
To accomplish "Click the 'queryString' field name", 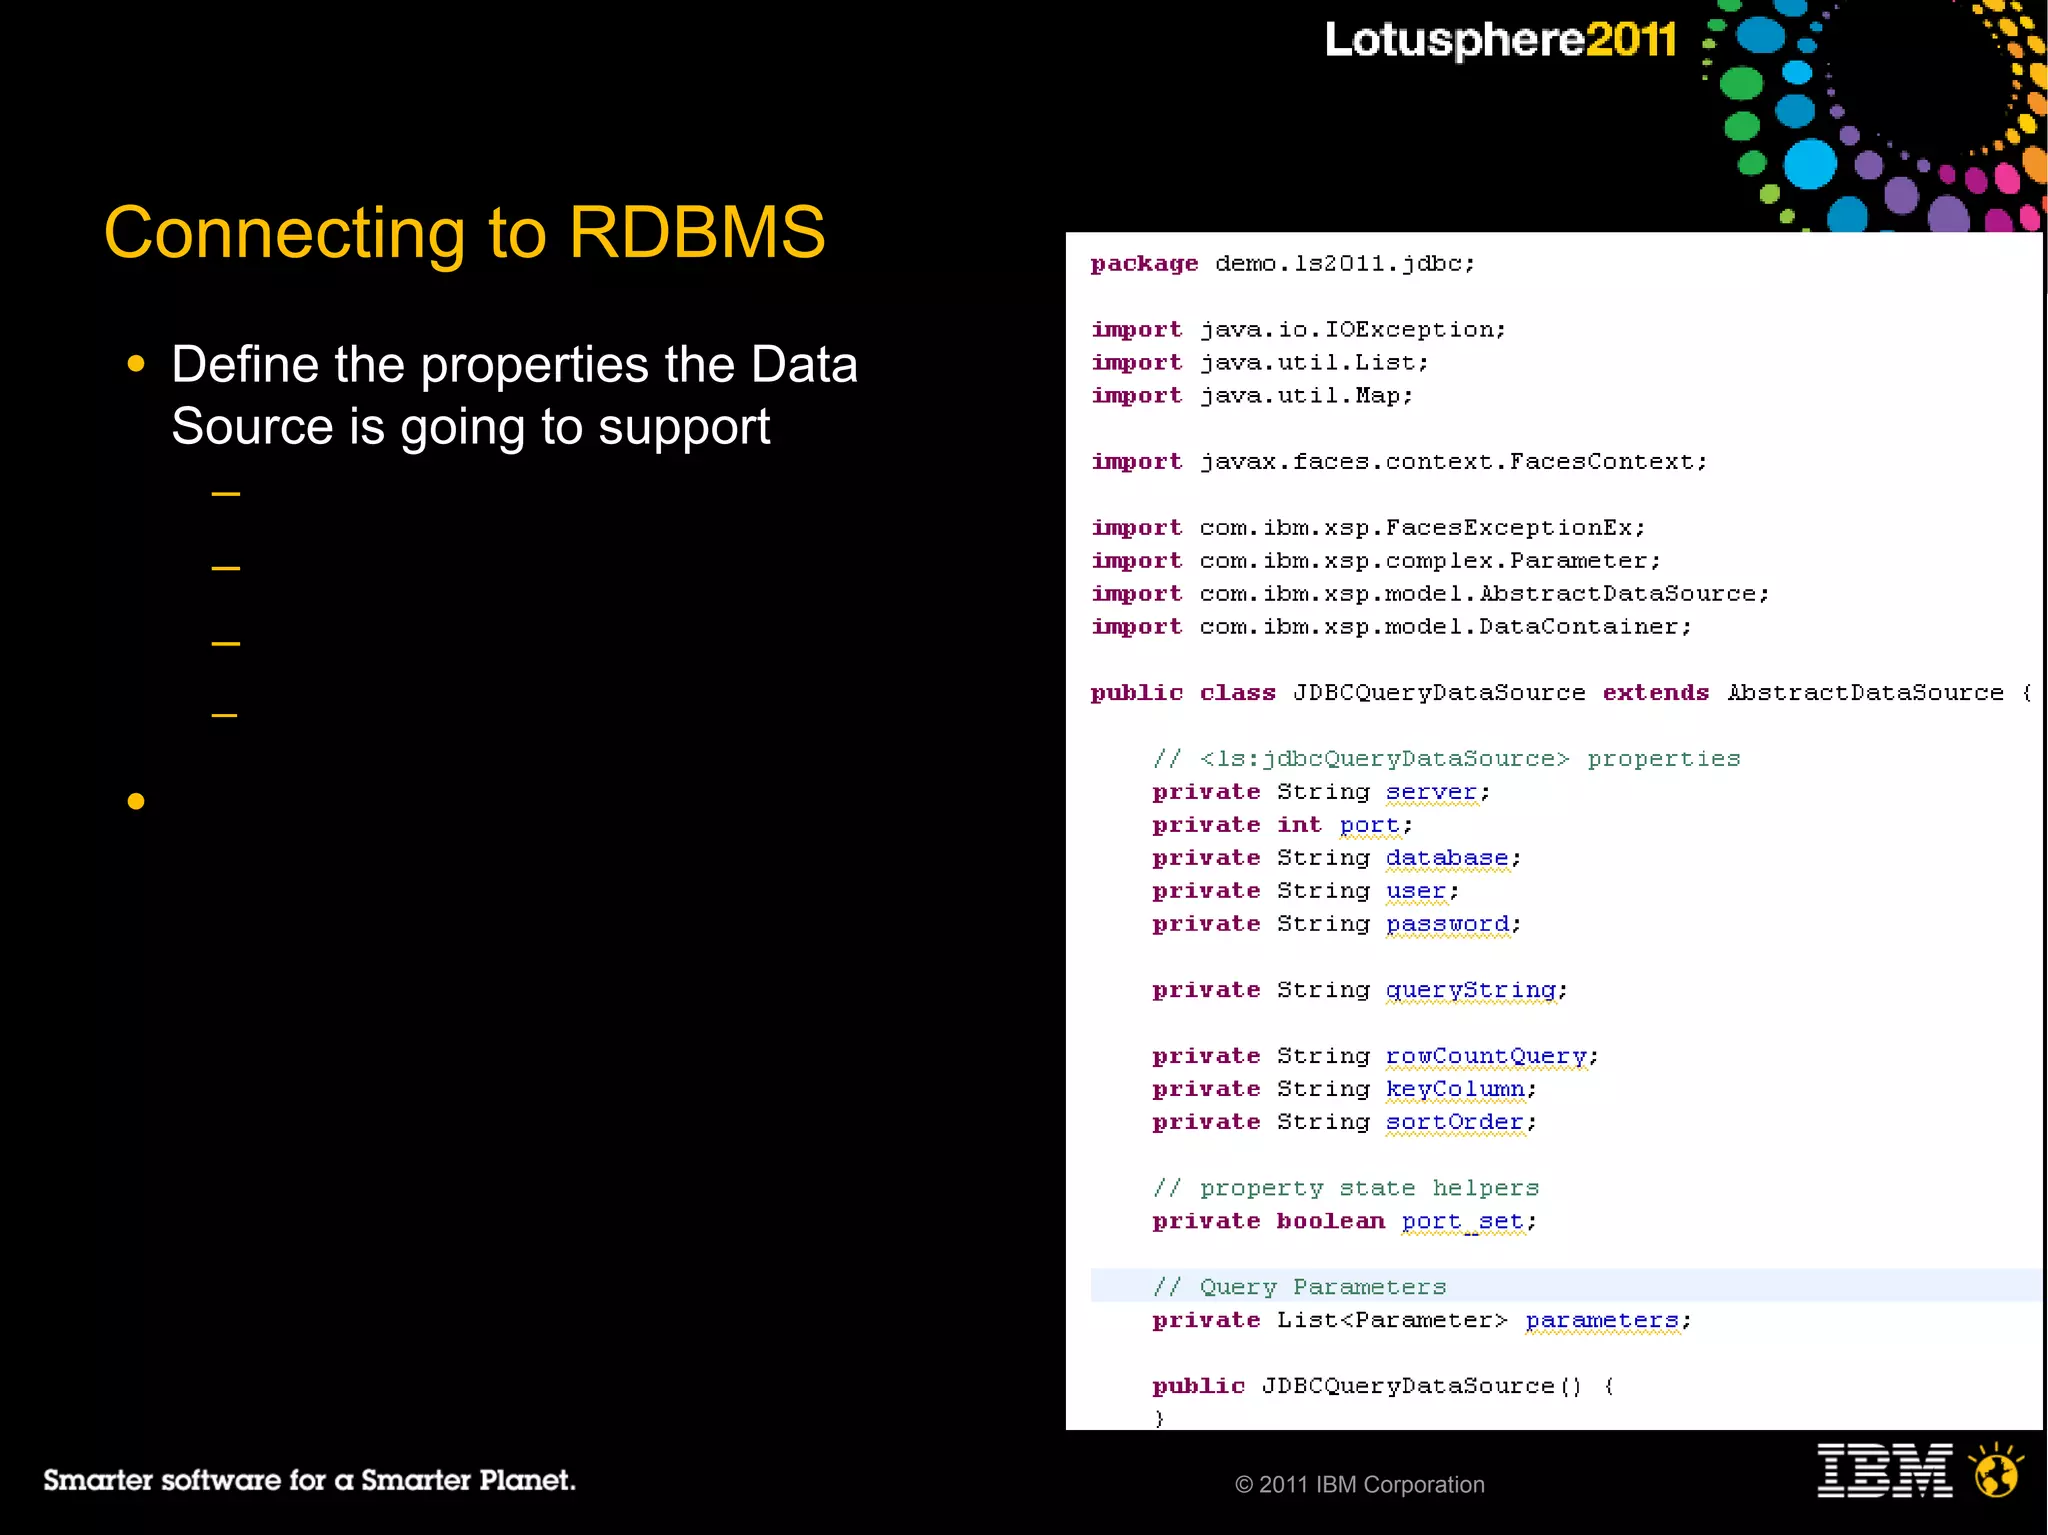I will [1470, 990].
